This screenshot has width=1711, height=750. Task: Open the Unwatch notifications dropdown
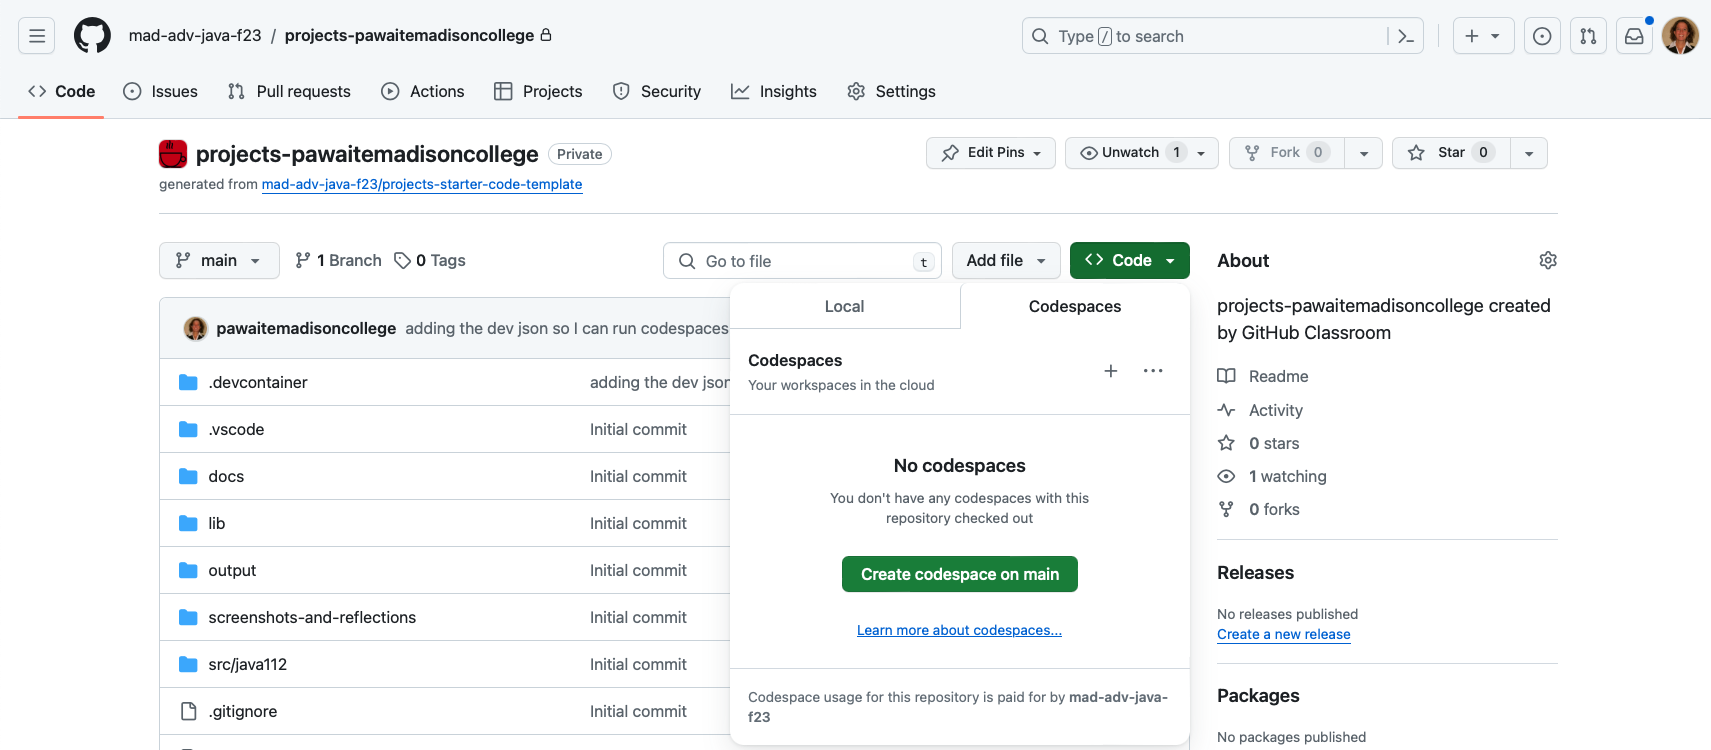pos(1142,153)
